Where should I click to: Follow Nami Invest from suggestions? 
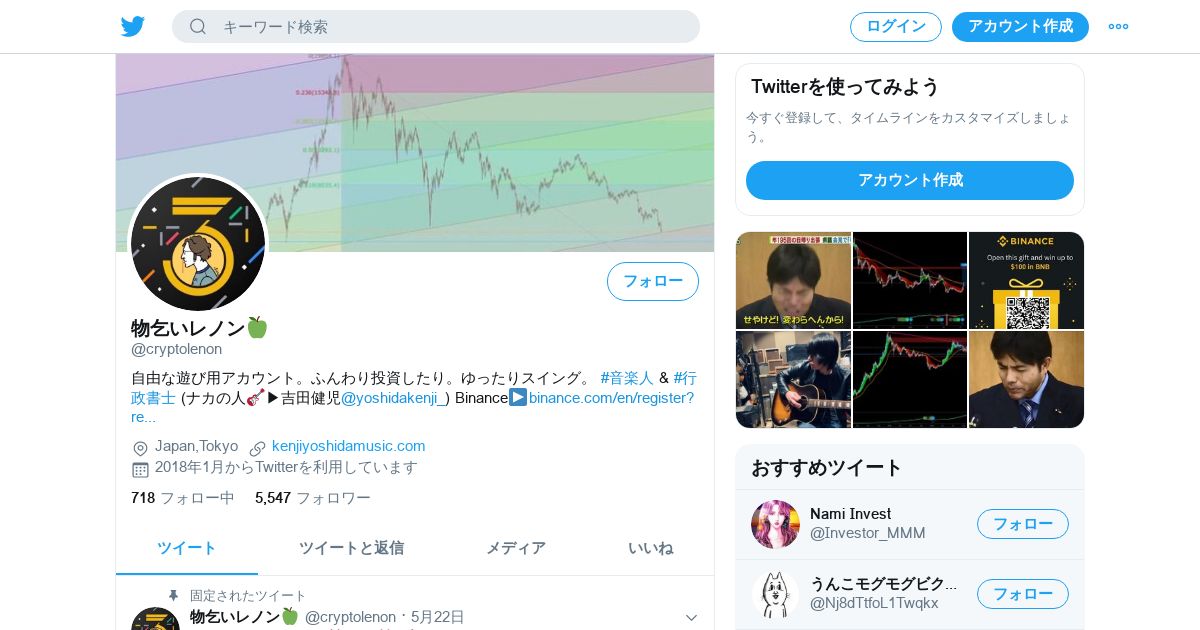[x=1023, y=524]
